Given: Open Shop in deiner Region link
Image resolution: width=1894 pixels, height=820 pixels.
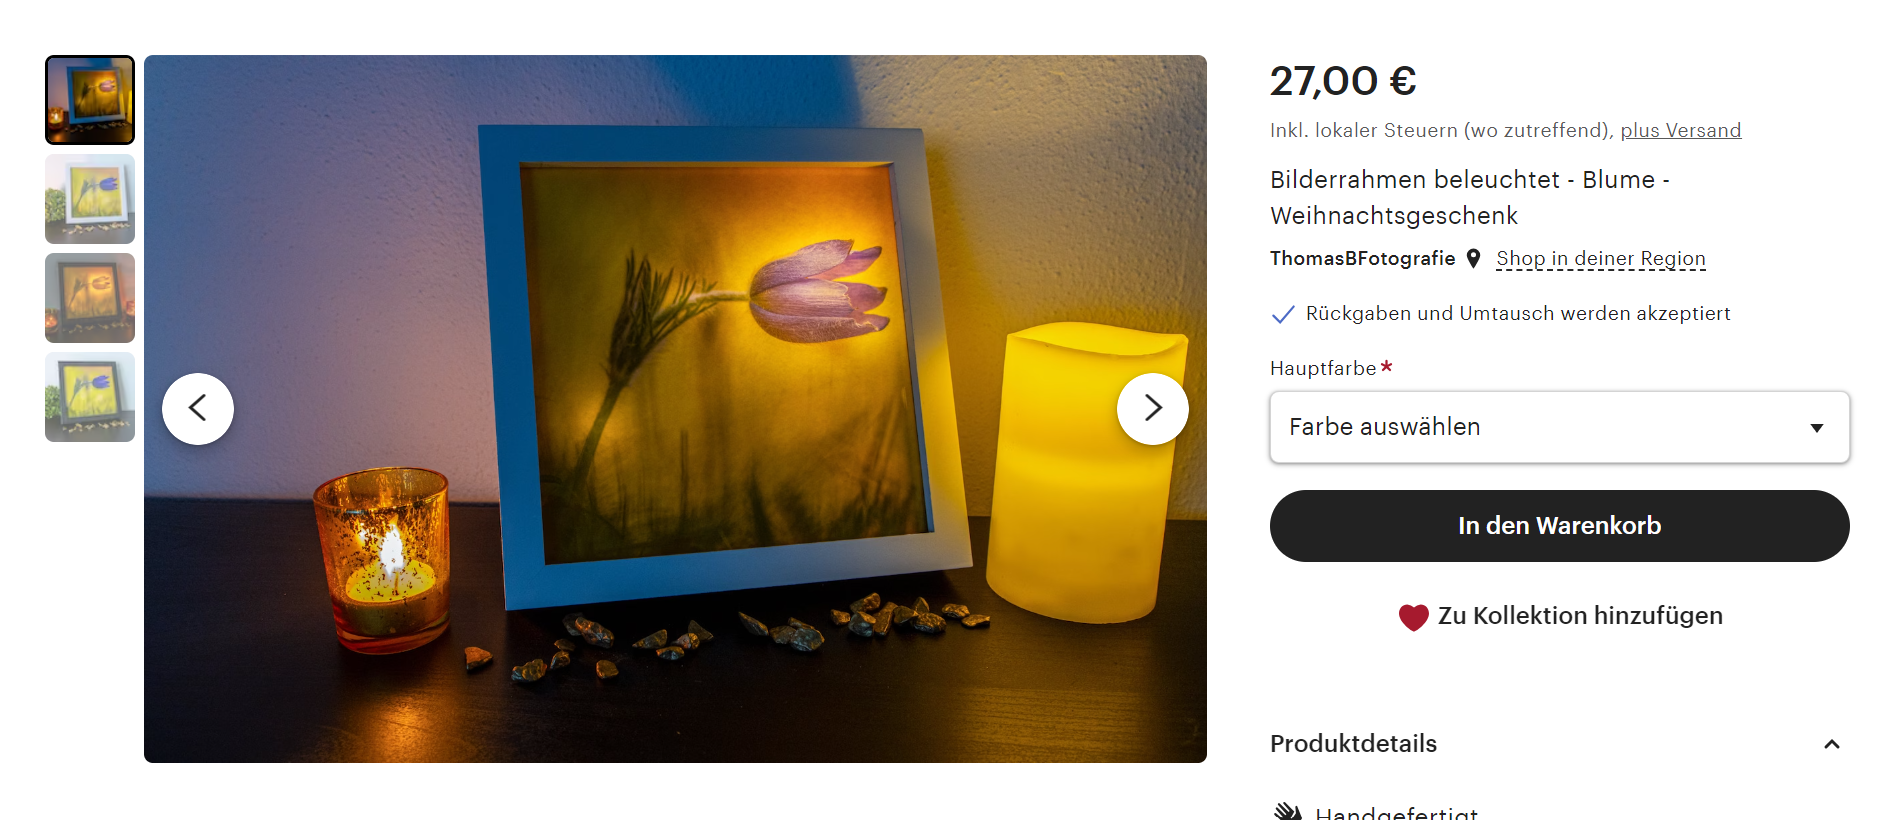Looking at the screenshot, I should pyautogui.click(x=1601, y=259).
